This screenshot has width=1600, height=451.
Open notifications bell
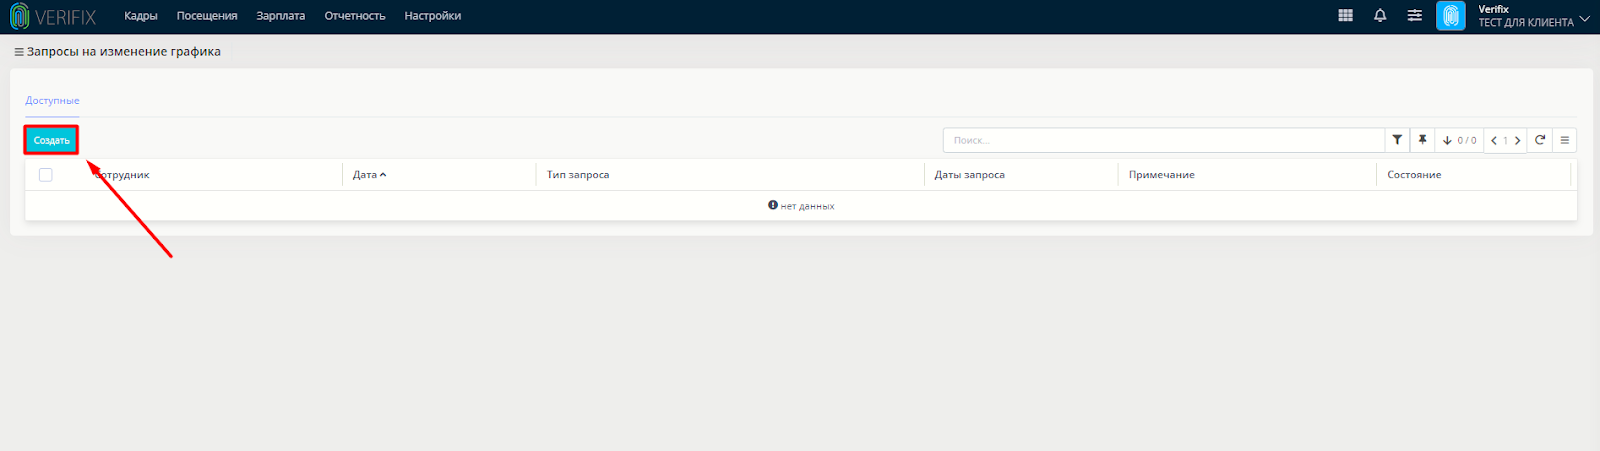click(1380, 15)
